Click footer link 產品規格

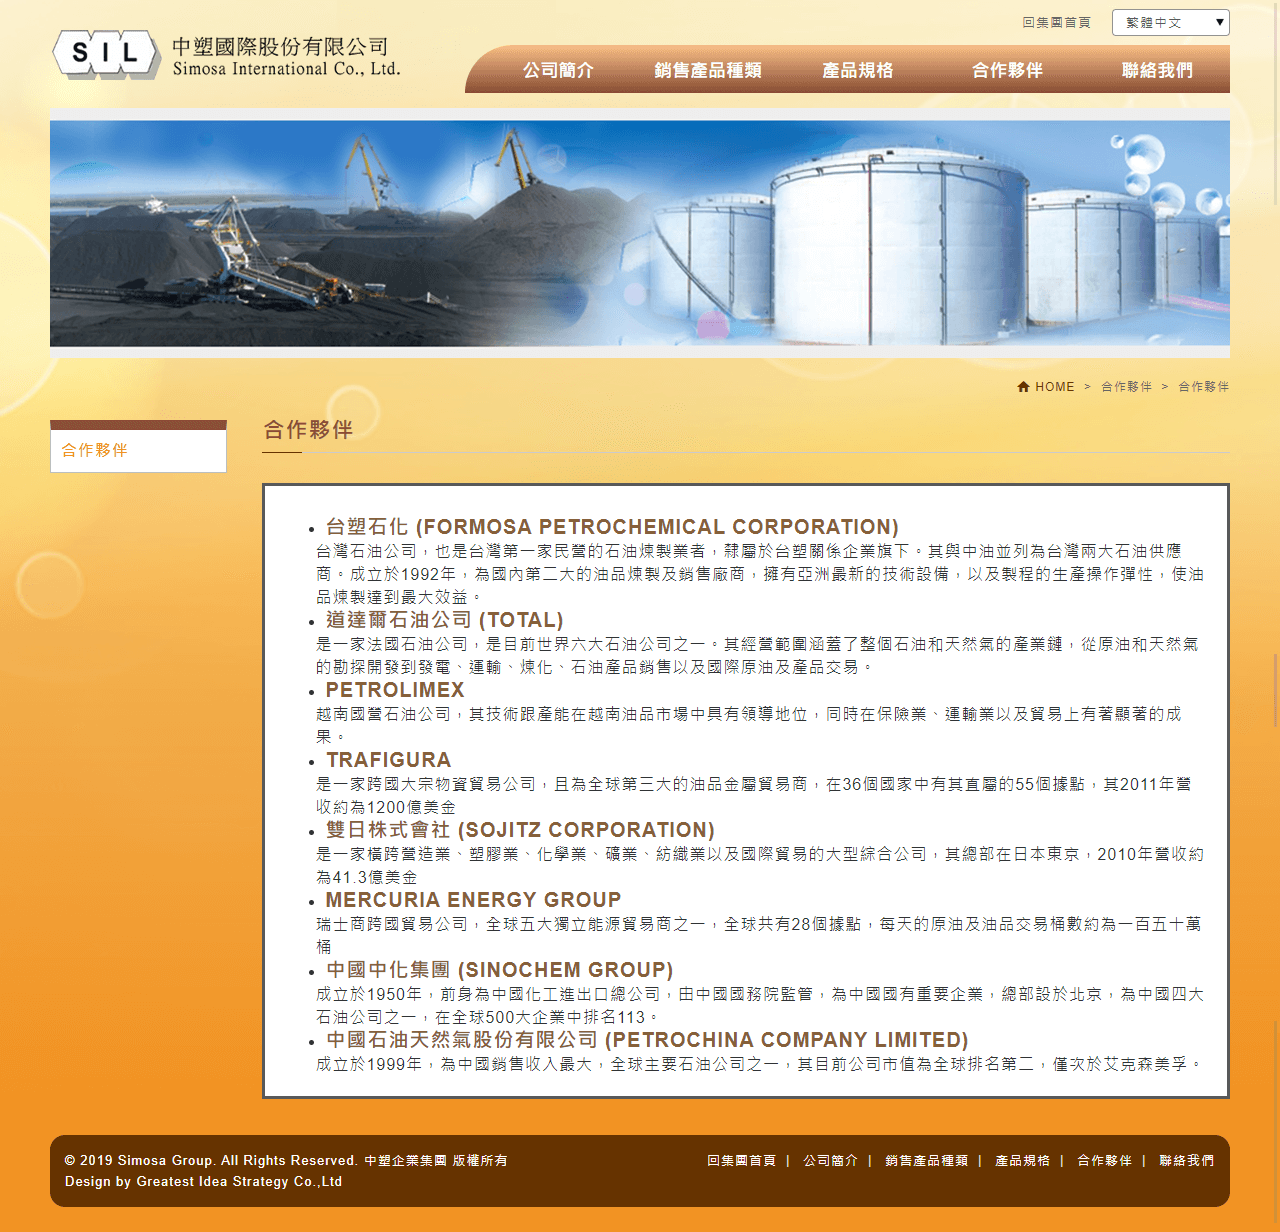(1022, 1161)
